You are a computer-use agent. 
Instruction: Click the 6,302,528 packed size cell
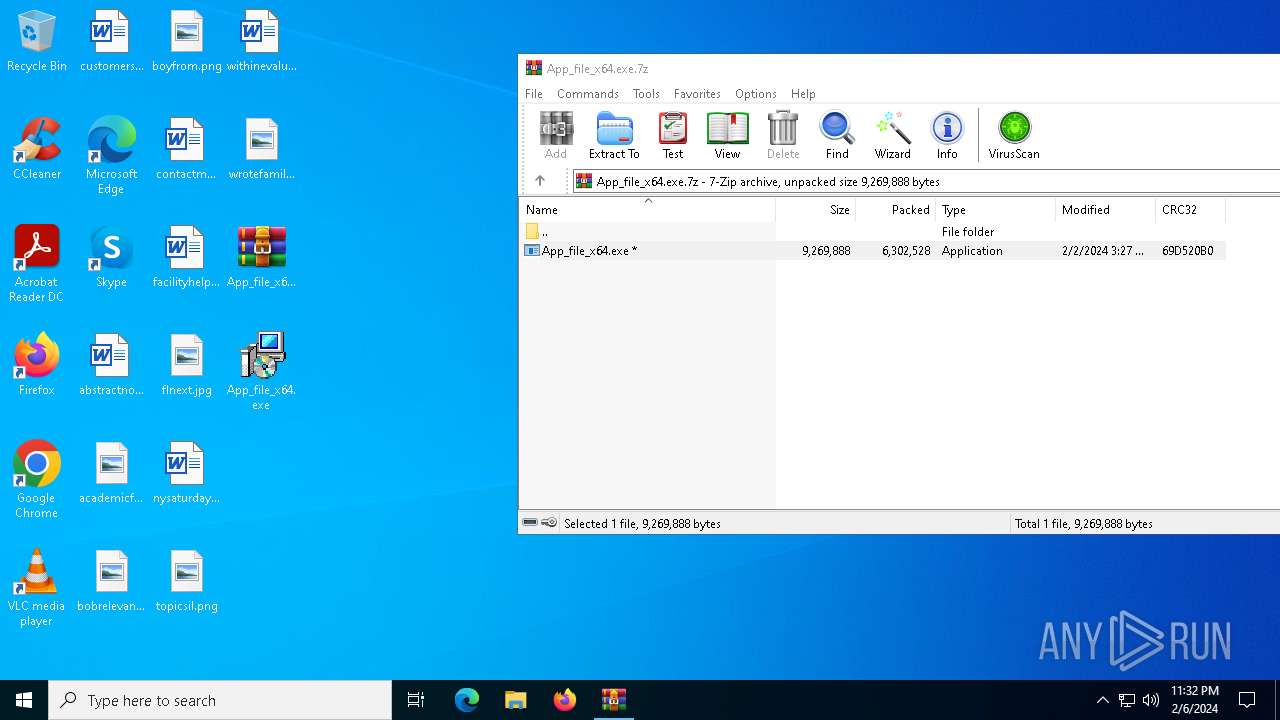906,251
